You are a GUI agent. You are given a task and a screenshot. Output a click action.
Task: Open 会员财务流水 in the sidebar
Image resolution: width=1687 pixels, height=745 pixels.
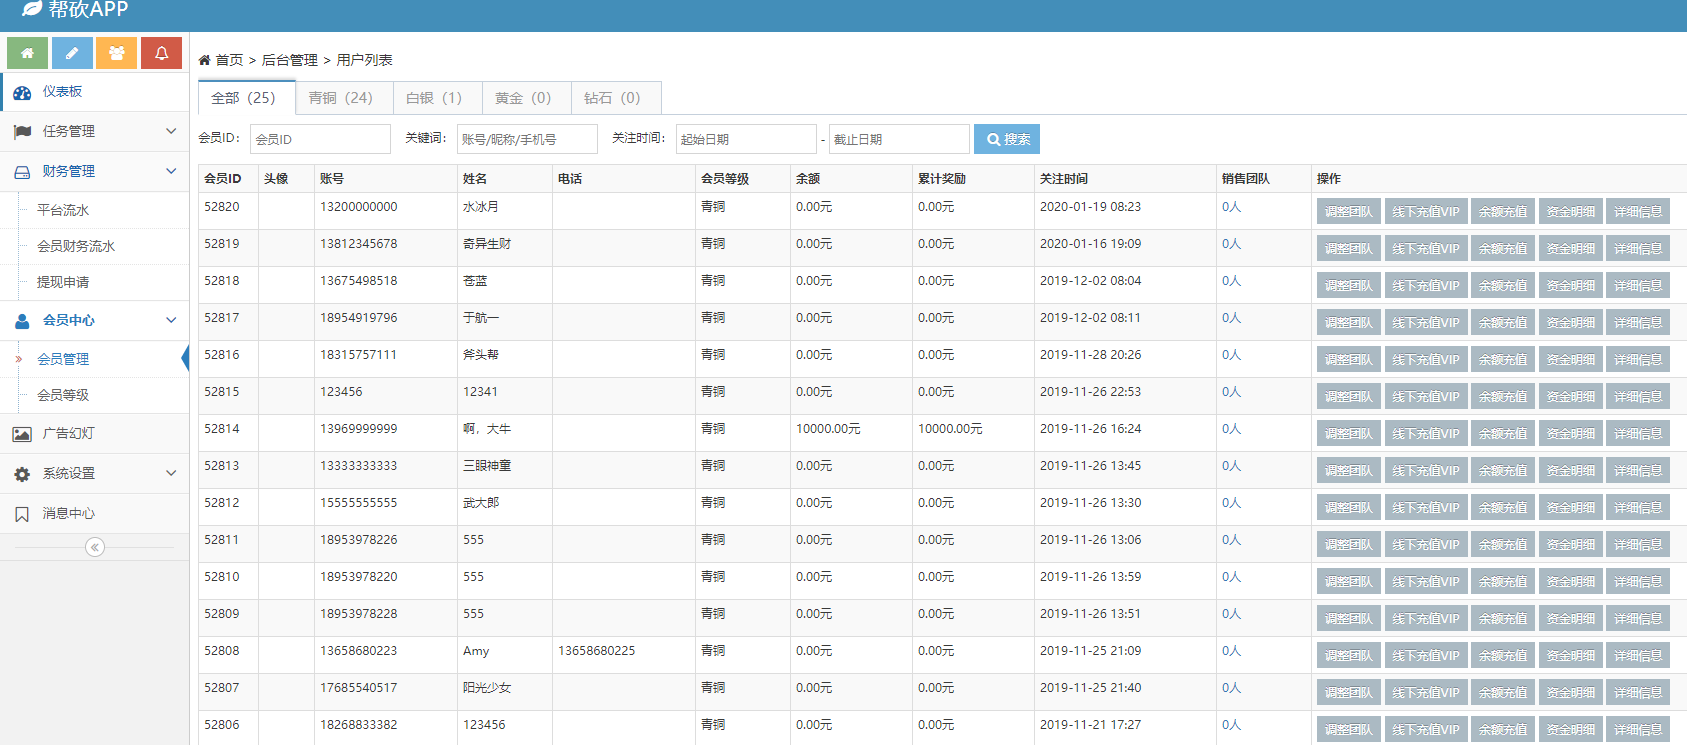[76, 246]
